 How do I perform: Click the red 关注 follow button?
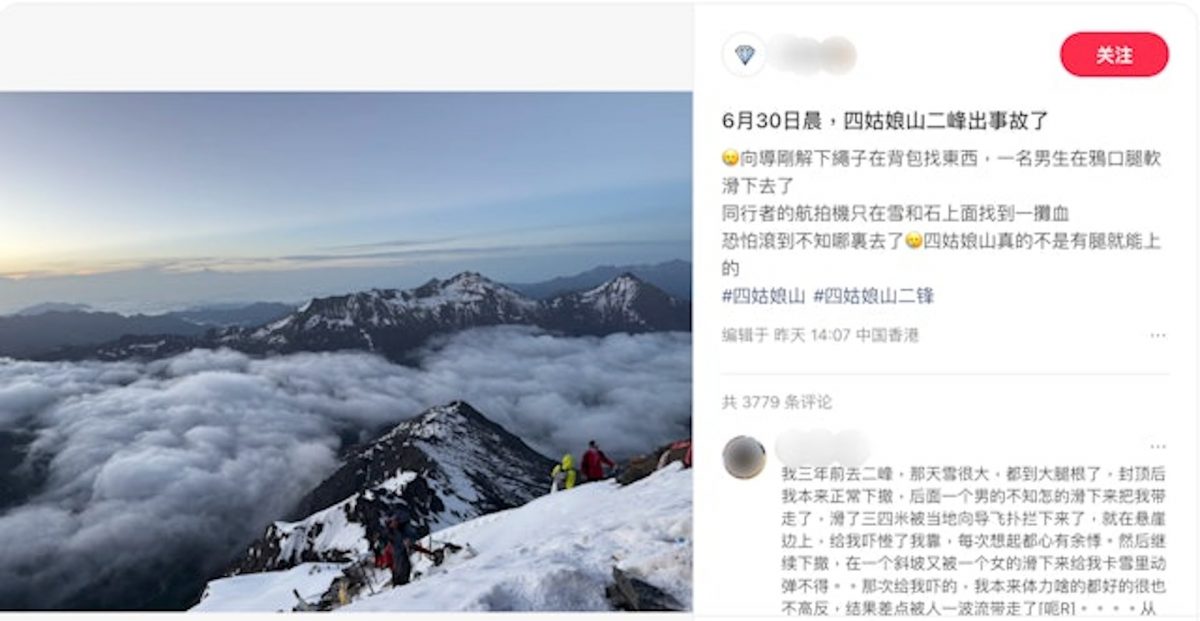tap(1114, 55)
